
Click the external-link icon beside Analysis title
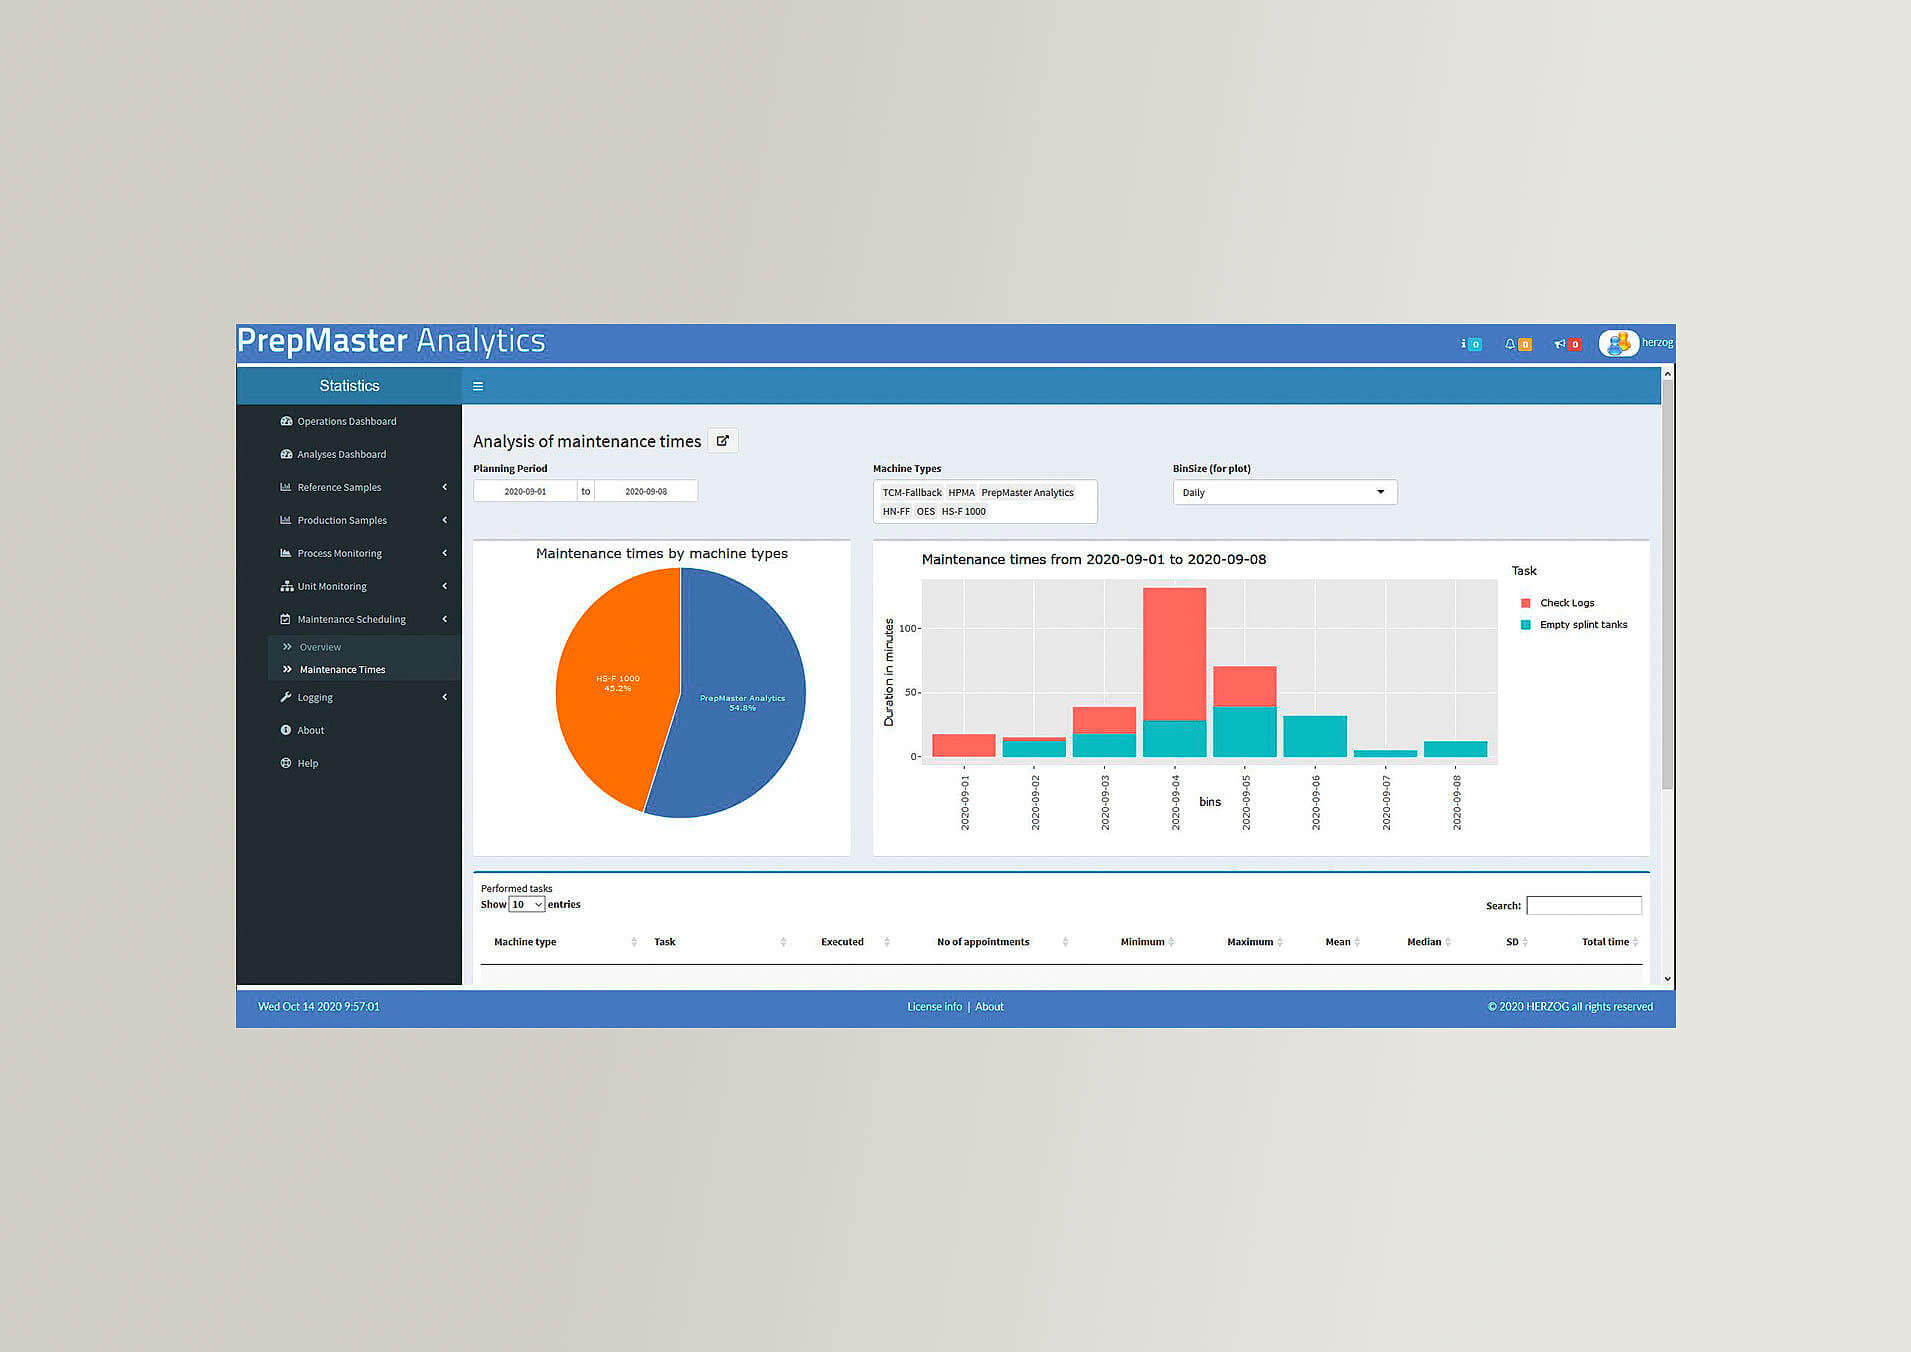pyautogui.click(x=723, y=441)
